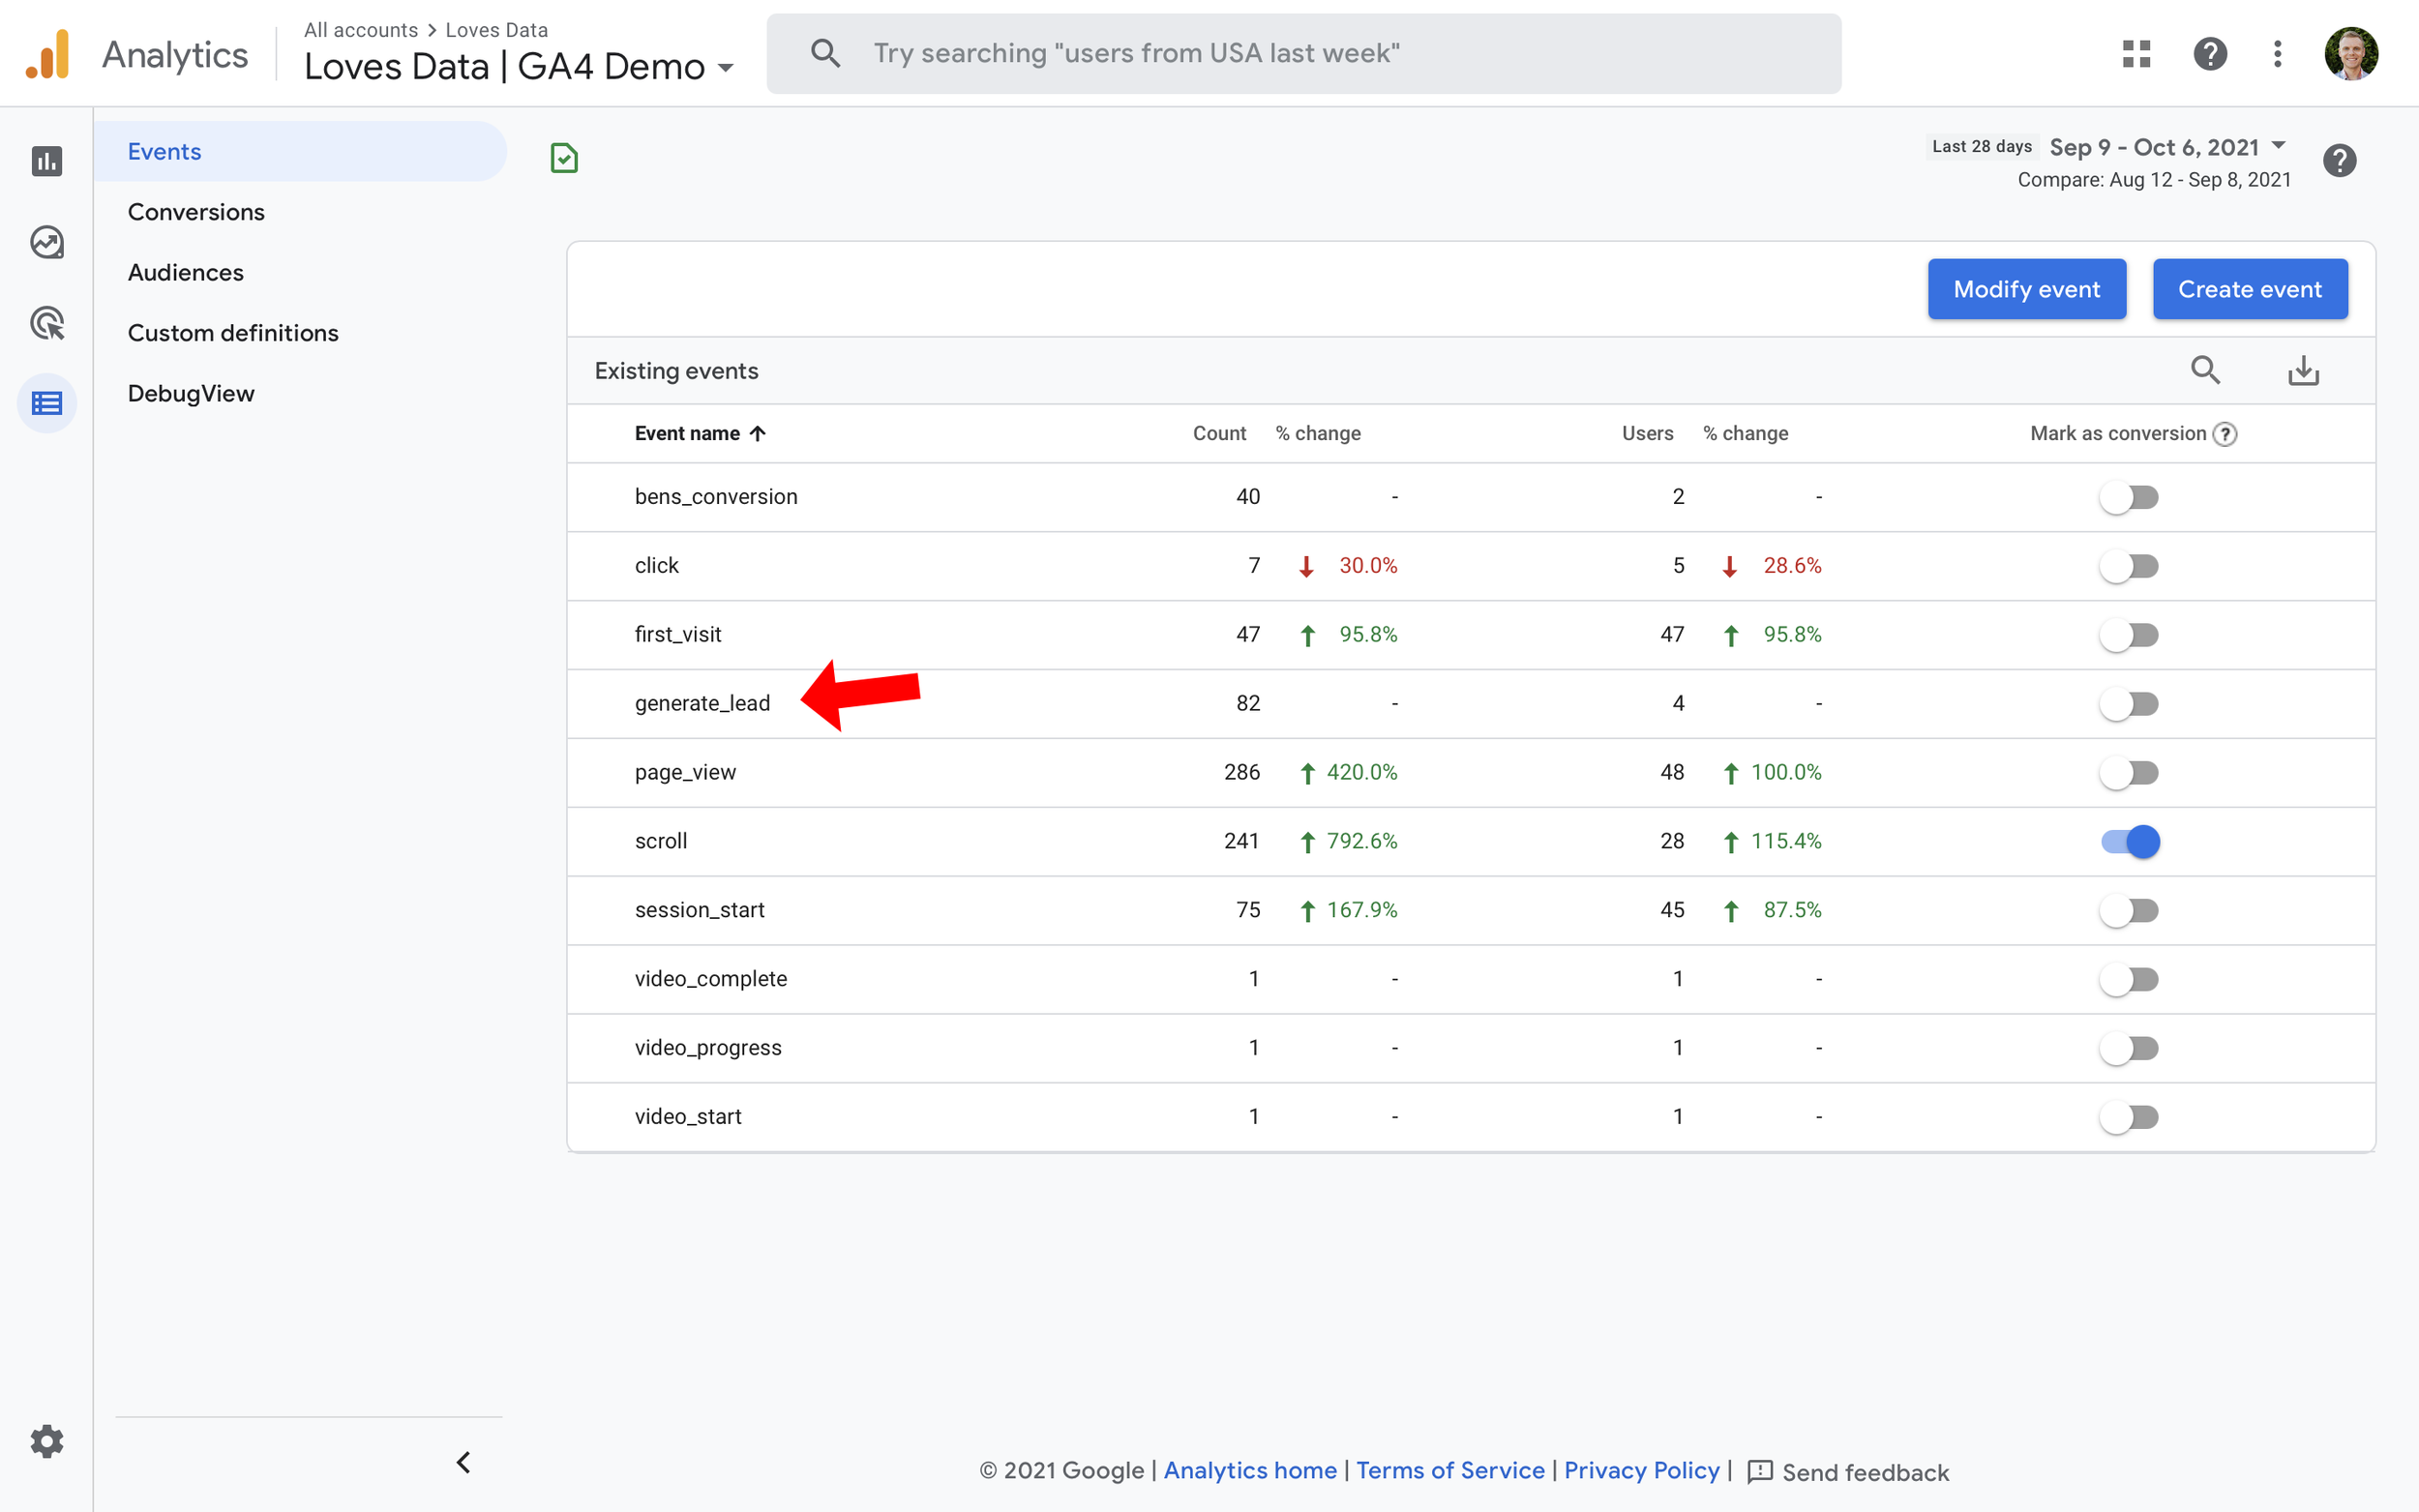Open the Reports icon in left sidebar
This screenshot has width=2419, height=1512.
coord(48,161)
